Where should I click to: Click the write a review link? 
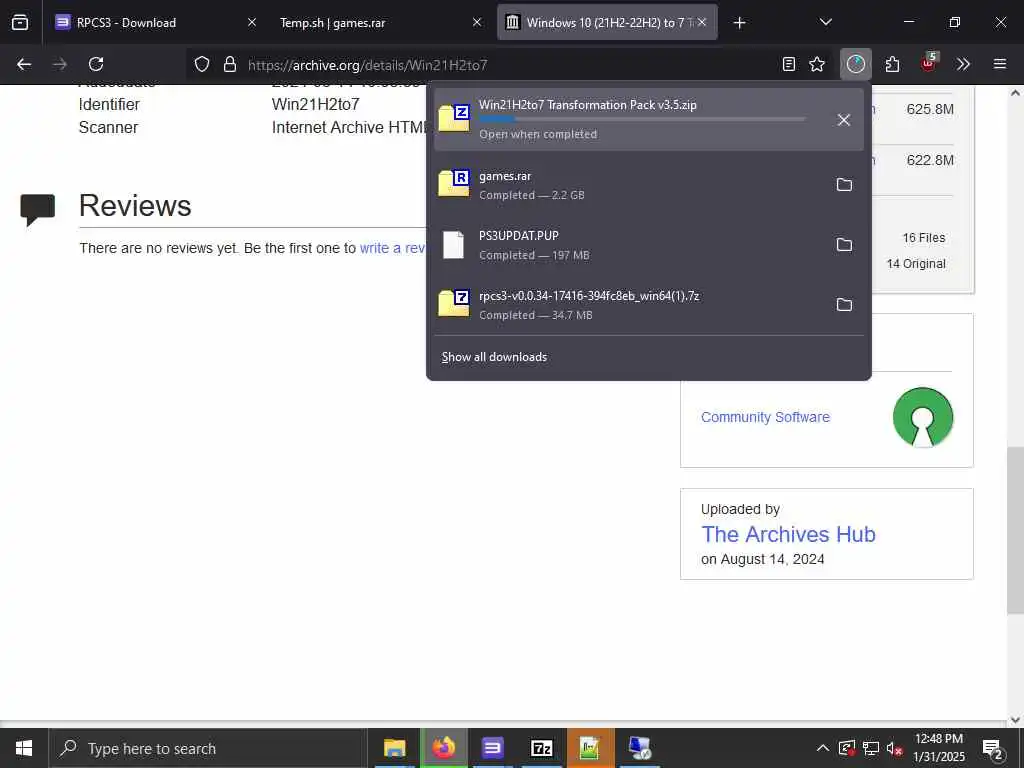(392, 248)
